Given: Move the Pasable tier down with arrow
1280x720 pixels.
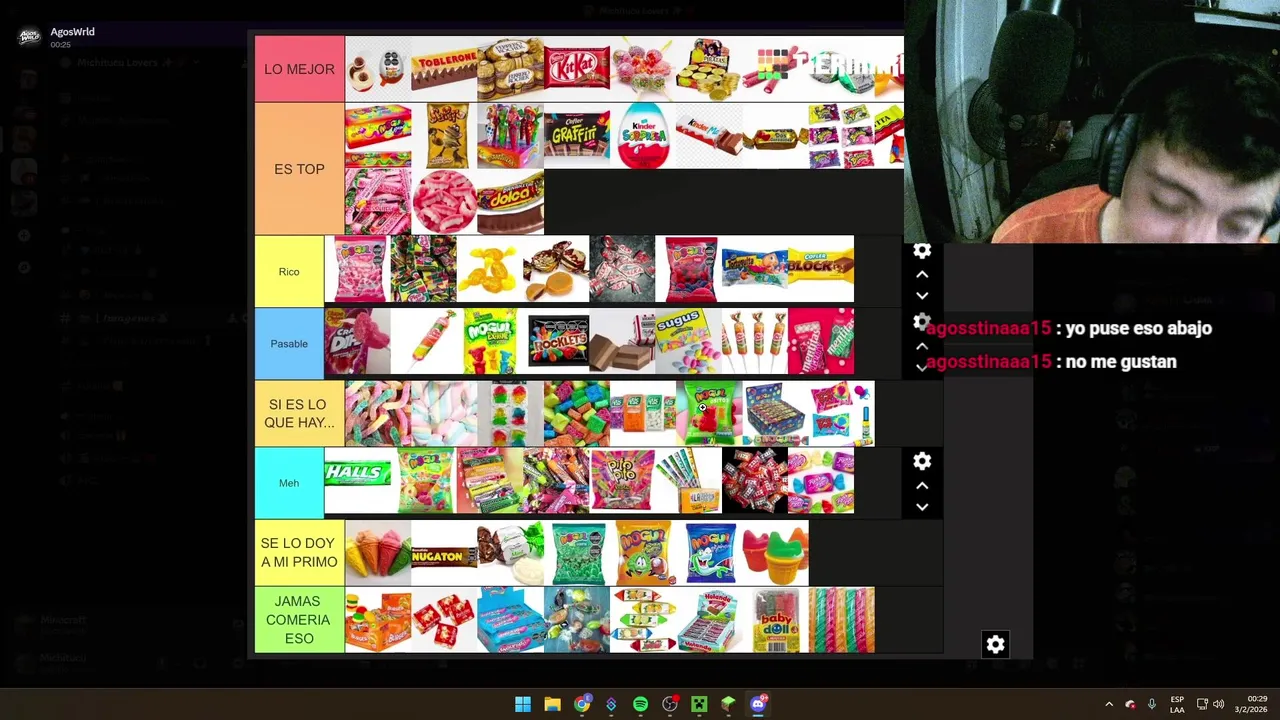Looking at the screenshot, I should coord(922,368).
